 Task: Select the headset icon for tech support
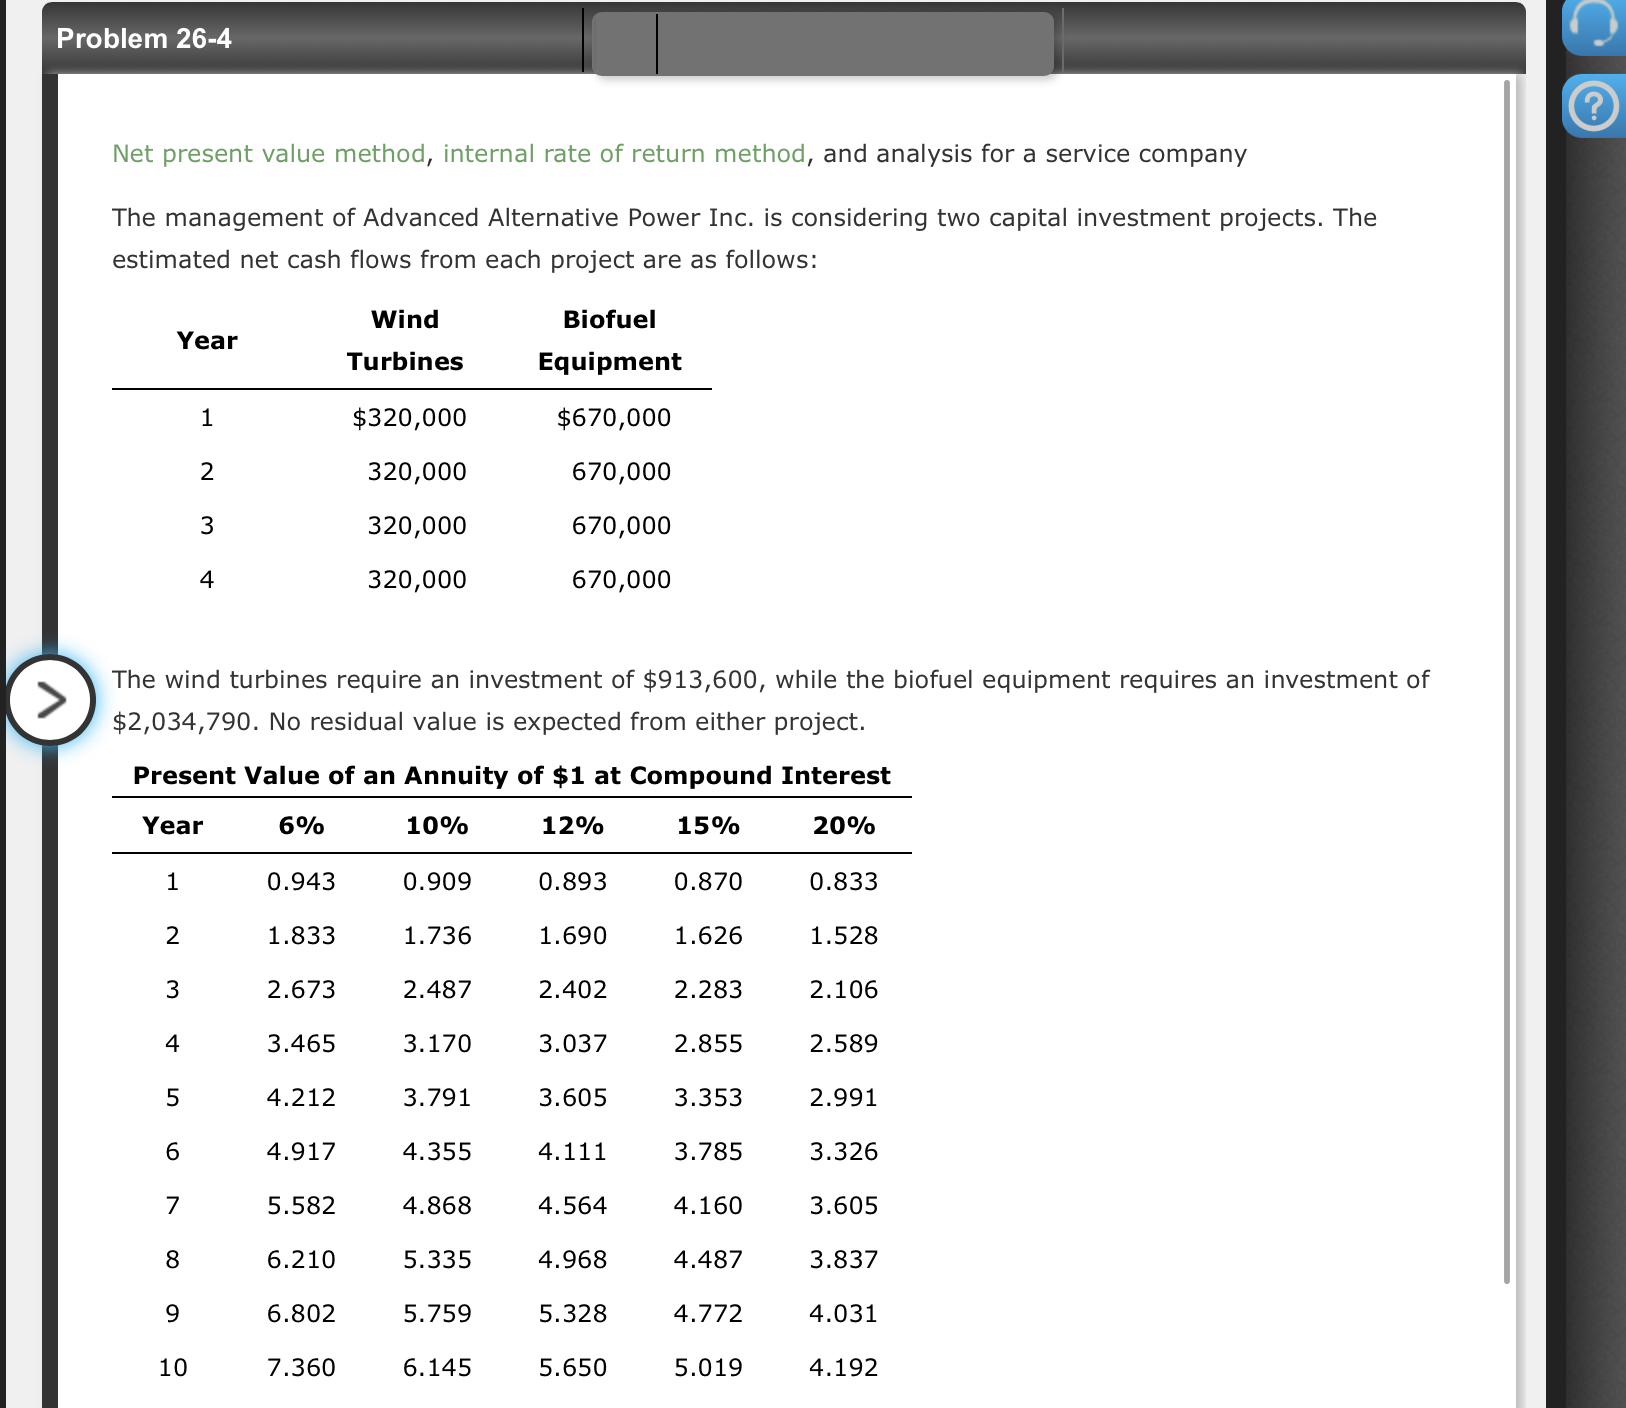tap(1594, 27)
